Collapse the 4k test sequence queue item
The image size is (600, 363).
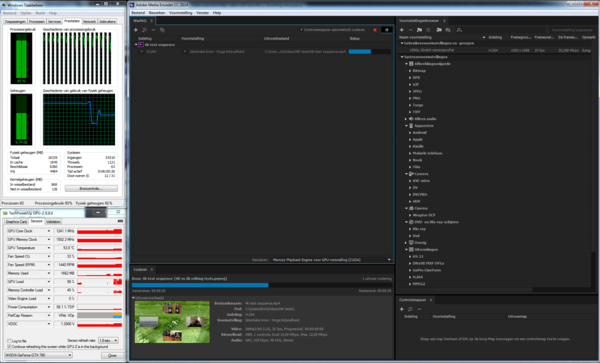(136, 45)
